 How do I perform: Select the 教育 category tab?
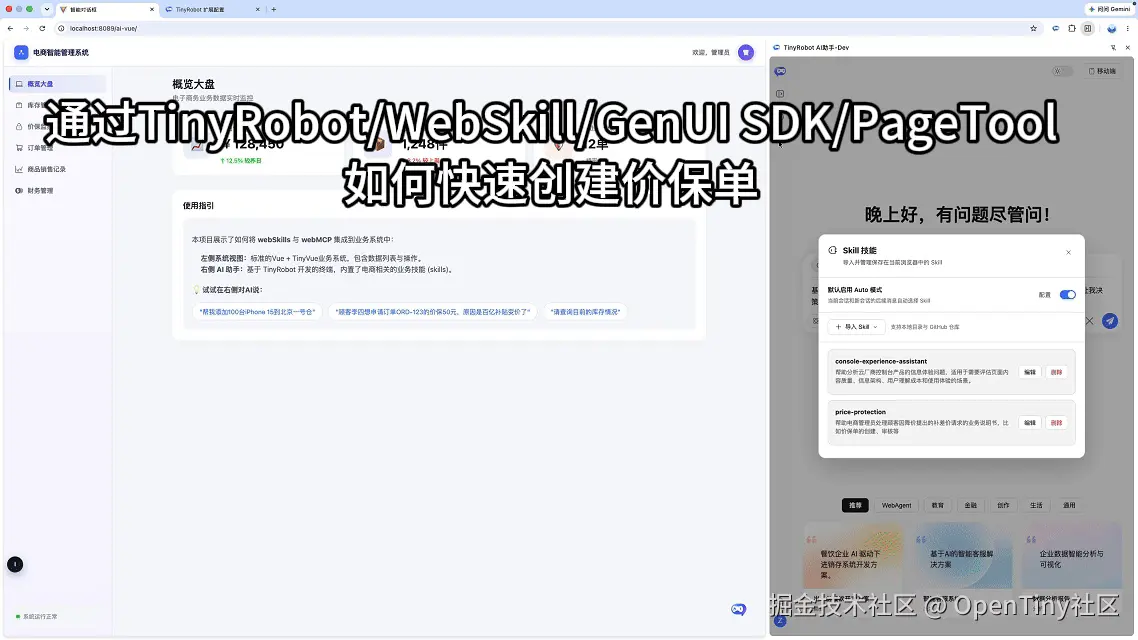point(938,505)
